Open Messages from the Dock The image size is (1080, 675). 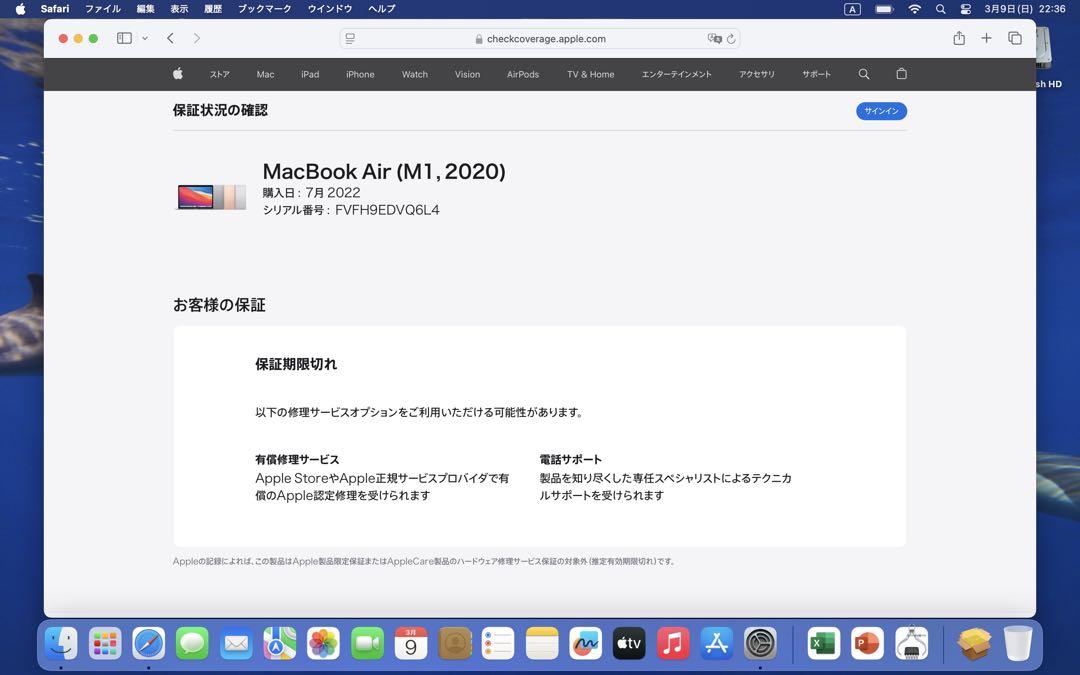(x=192, y=644)
